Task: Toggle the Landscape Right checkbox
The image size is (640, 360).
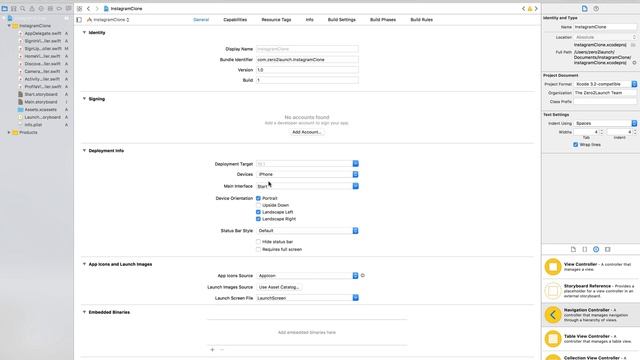Action: point(258,219)
